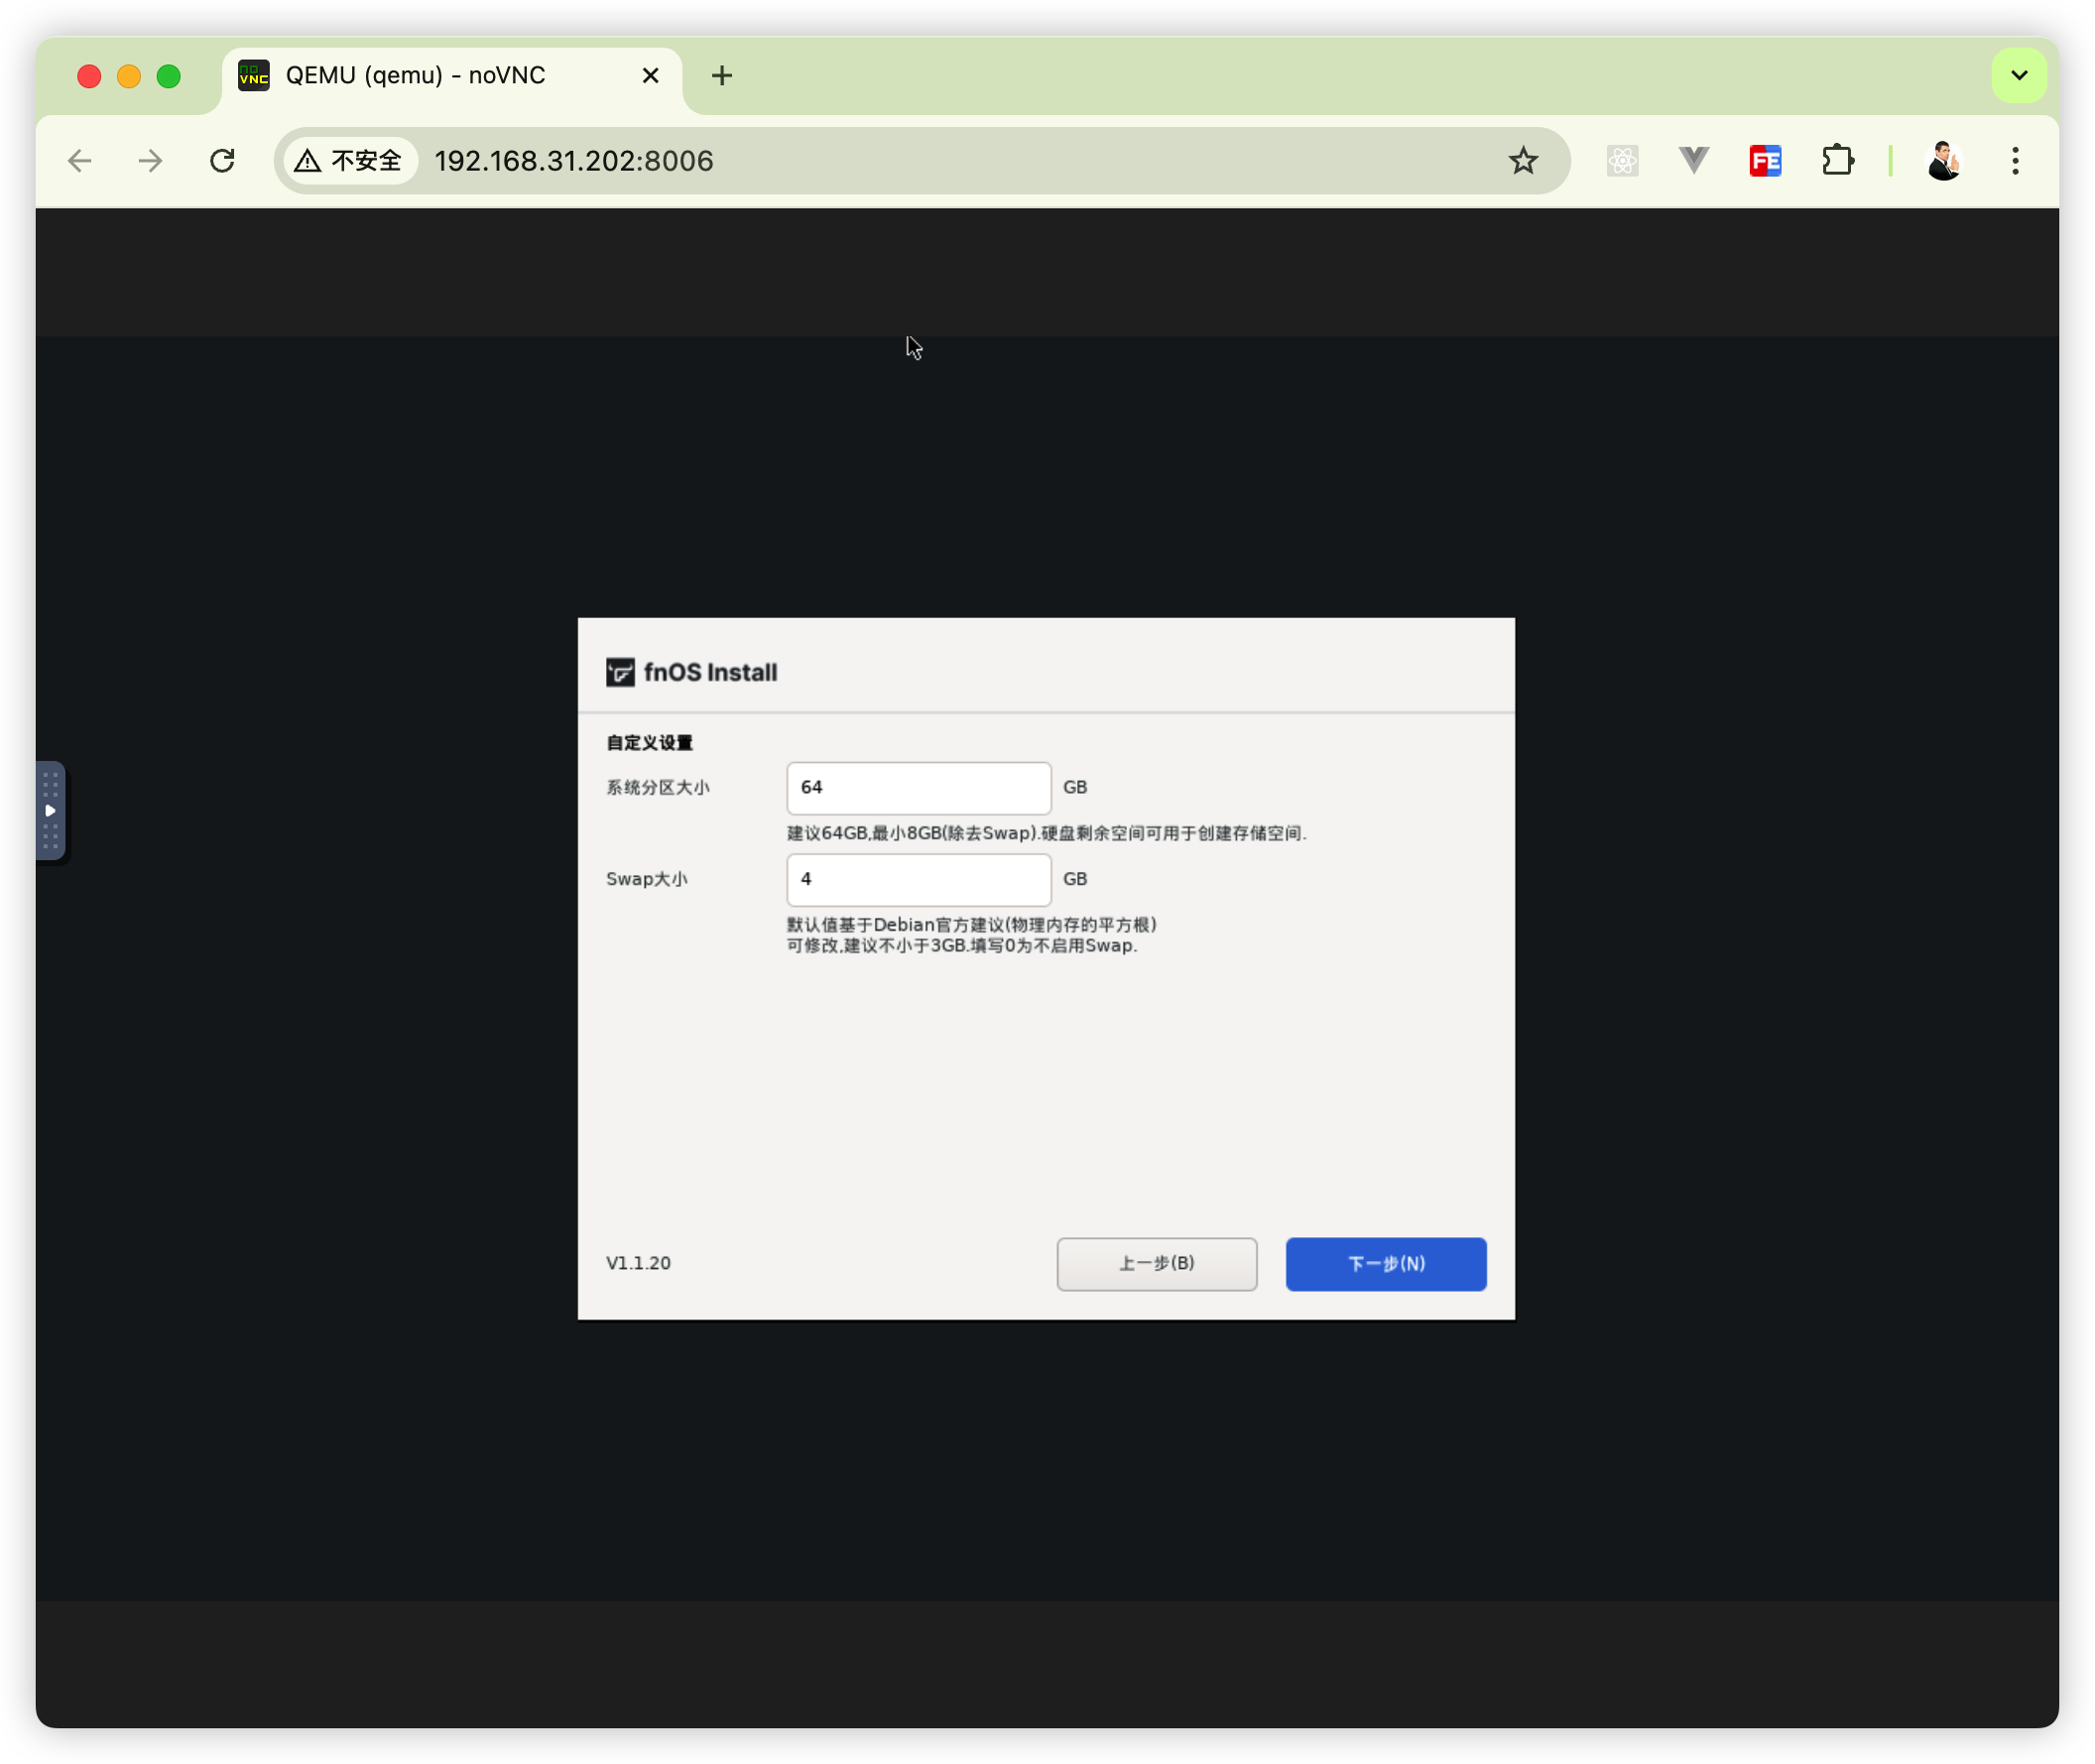Click the React DevTools extension icon

click(1622, 161)
